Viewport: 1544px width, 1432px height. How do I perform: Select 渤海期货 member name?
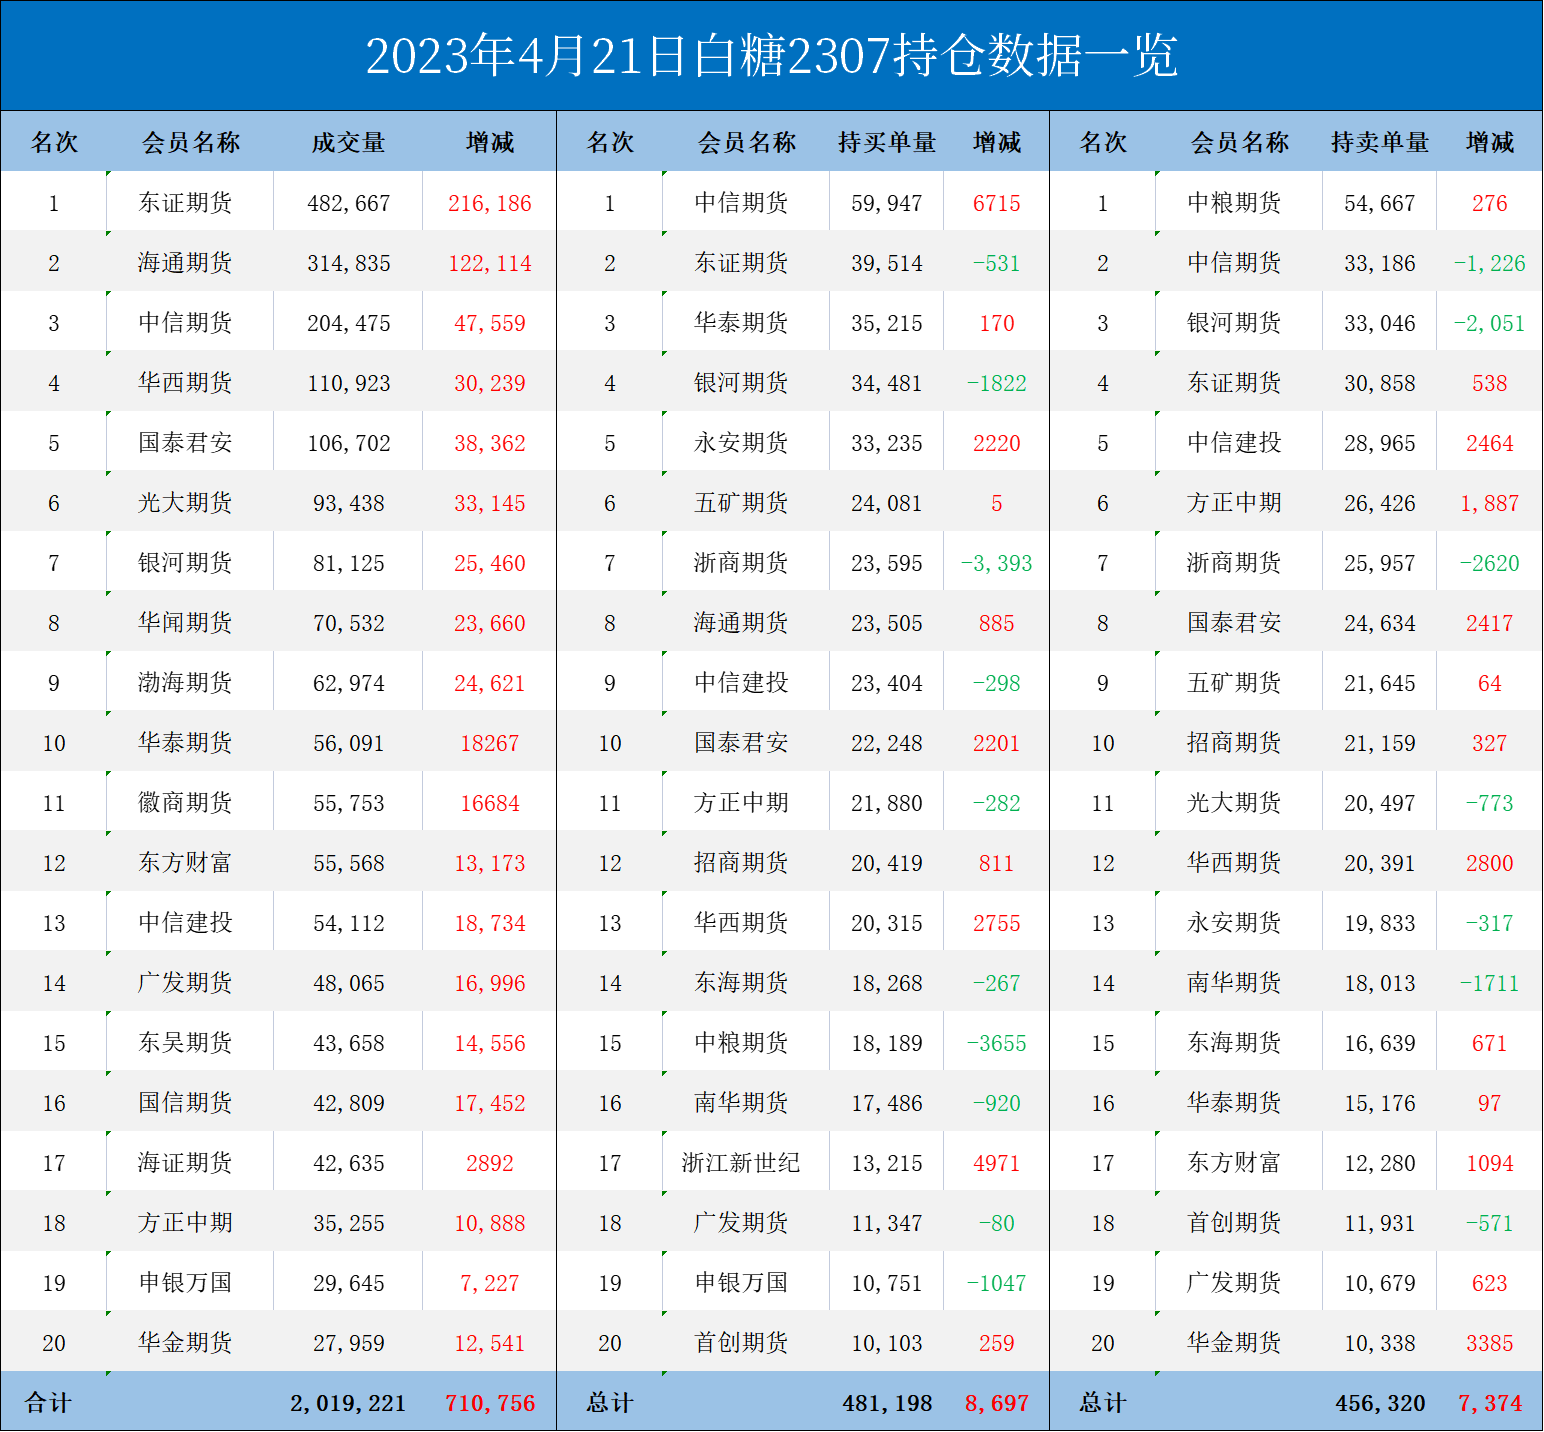coord(185,683)
